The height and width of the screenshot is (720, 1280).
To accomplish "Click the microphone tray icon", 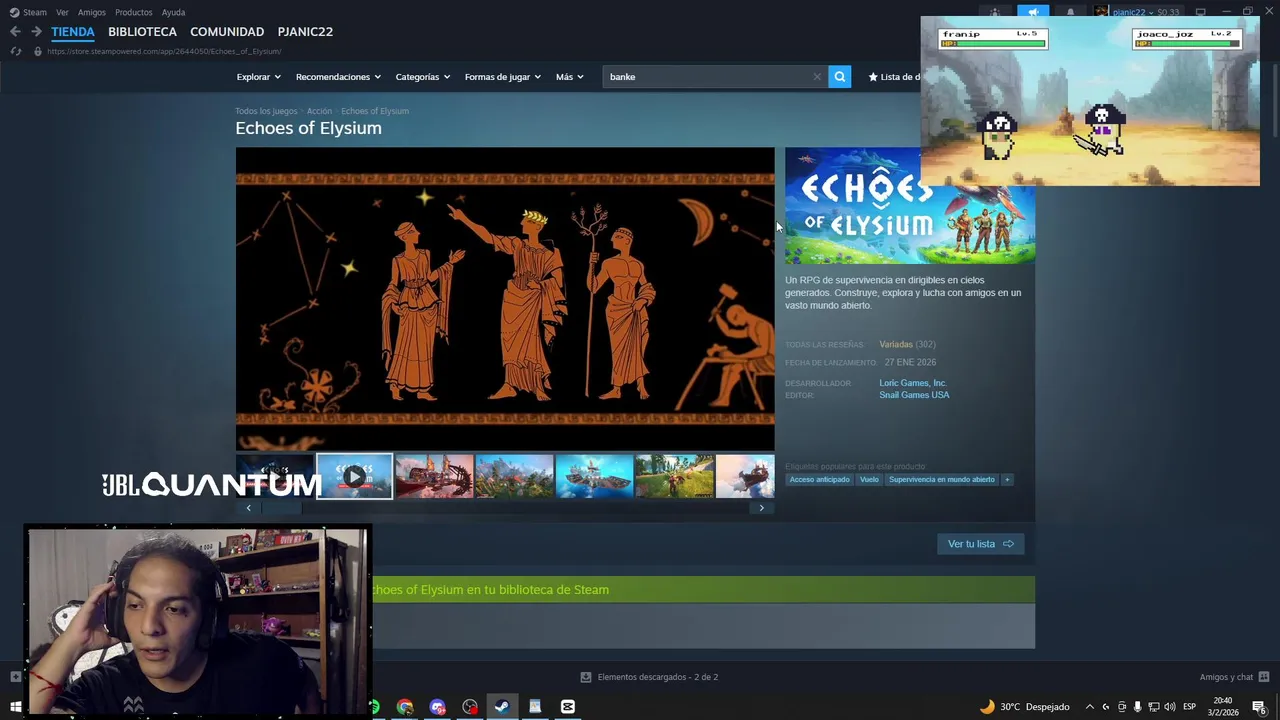I will pyautogui.click(x=1137, y=707).
